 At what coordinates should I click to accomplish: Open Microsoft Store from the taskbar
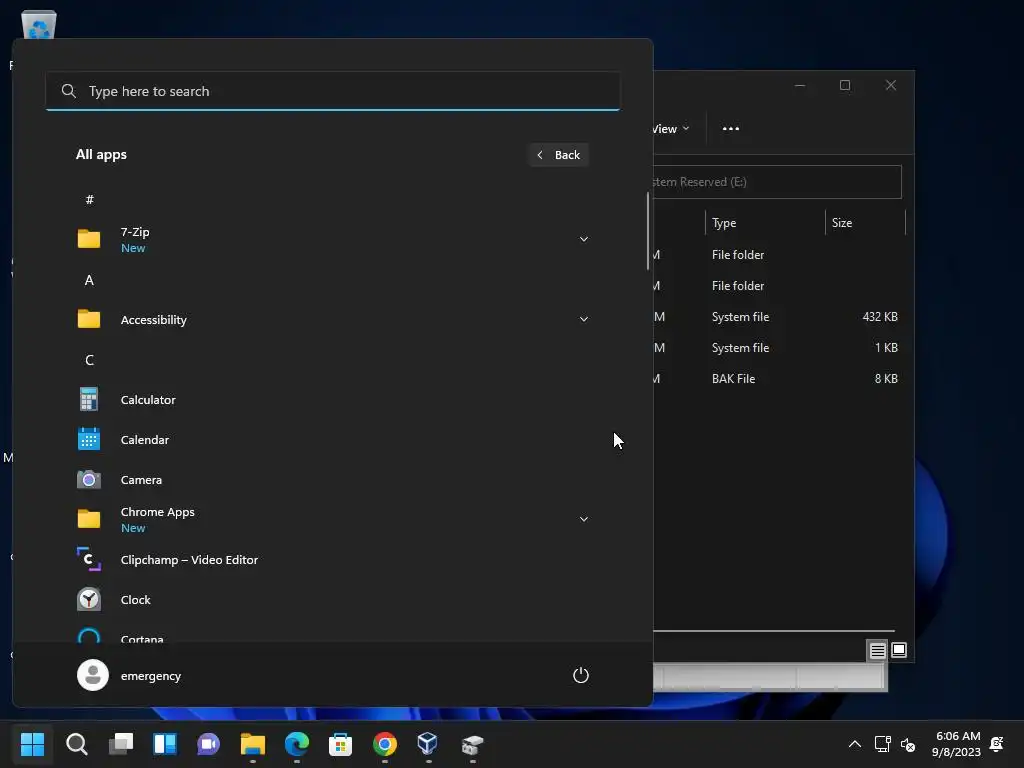pyautogui.click(x=340, y=744)
